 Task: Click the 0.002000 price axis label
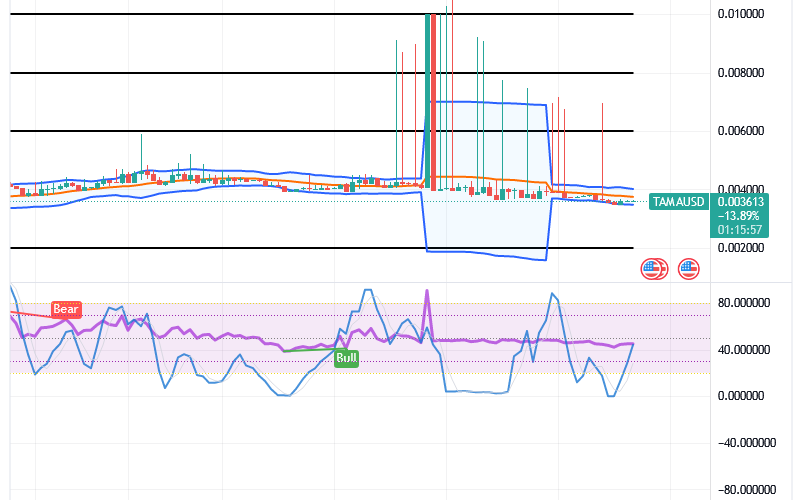741,248
